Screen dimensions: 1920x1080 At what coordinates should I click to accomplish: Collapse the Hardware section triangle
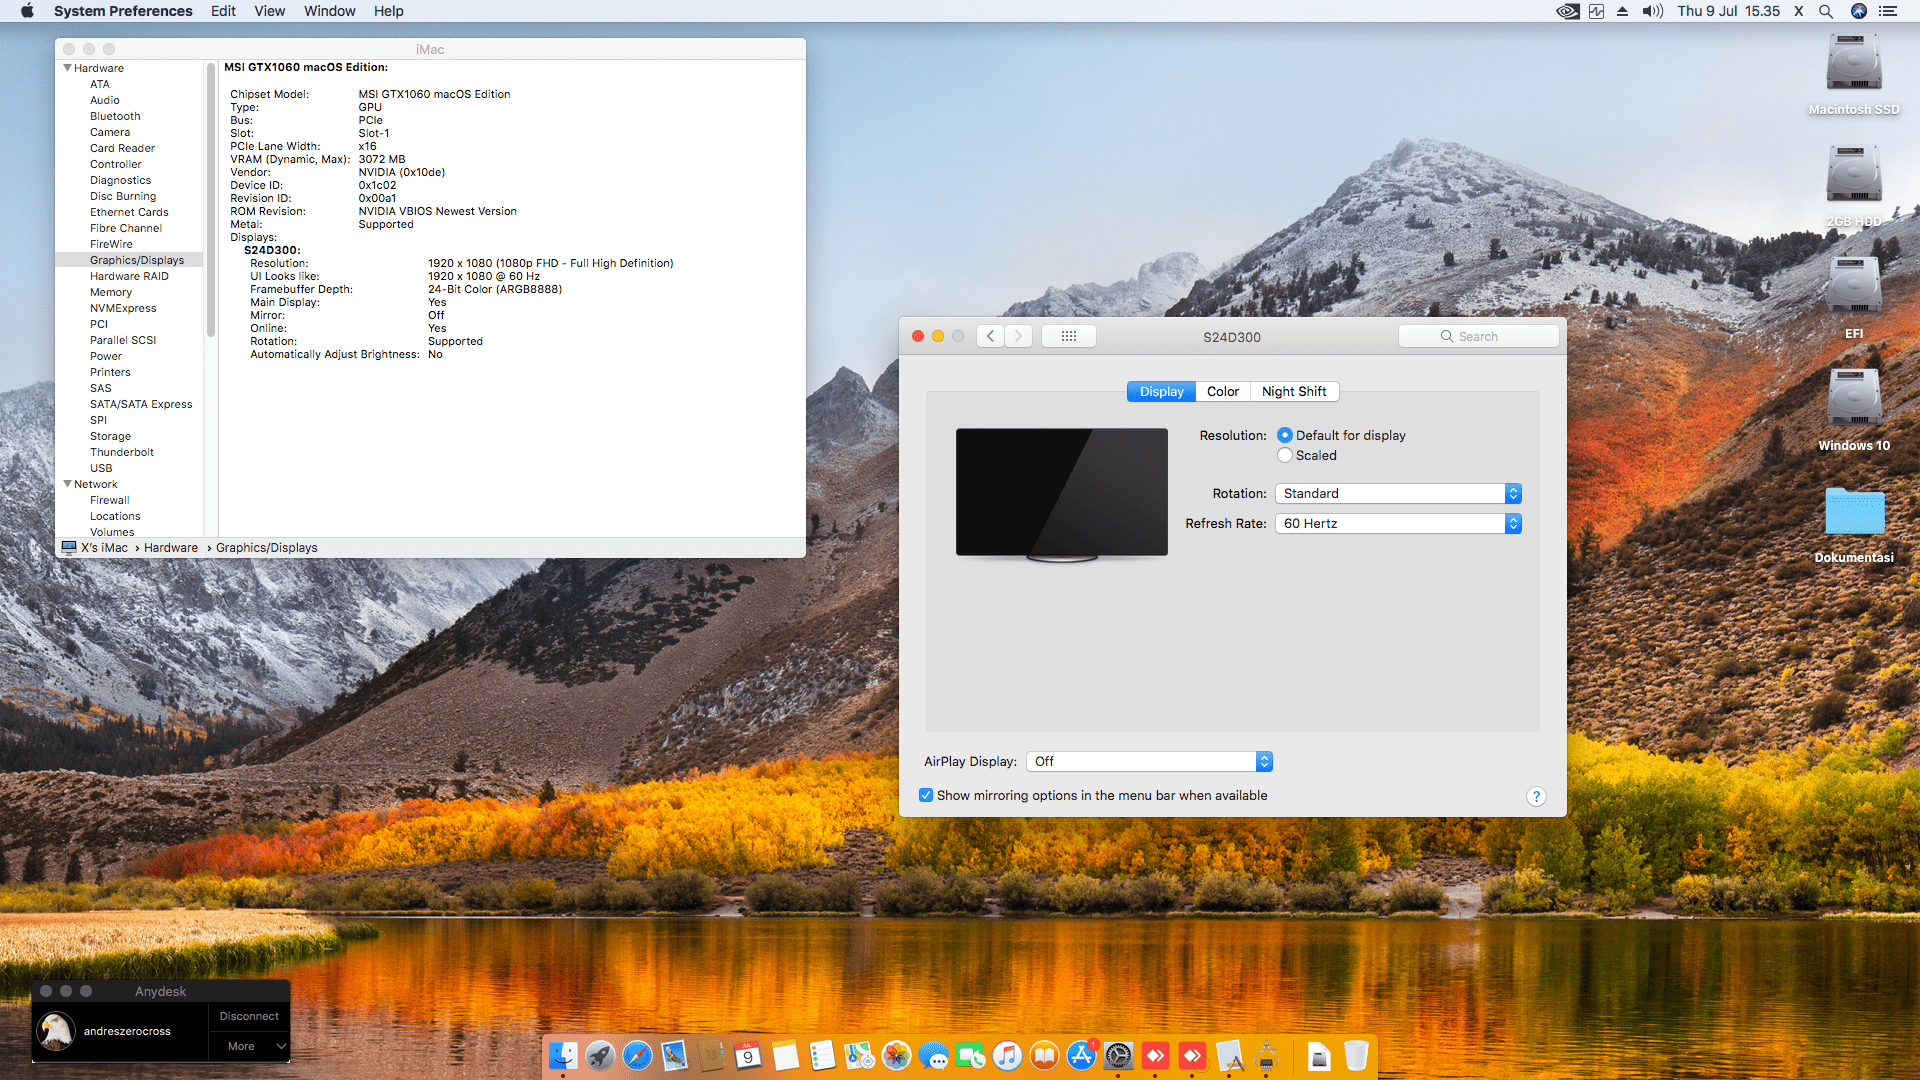tap(67, 68)
